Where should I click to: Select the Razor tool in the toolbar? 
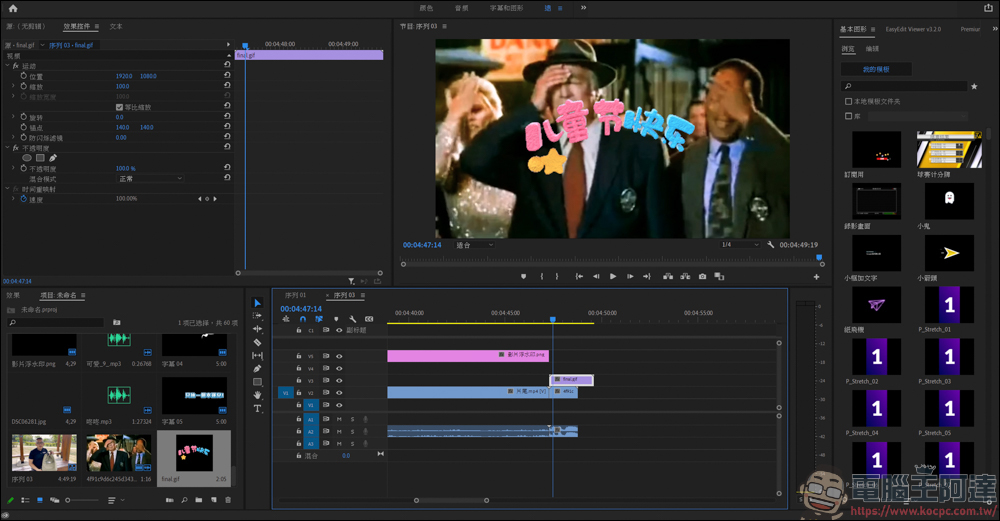(257, 342)
